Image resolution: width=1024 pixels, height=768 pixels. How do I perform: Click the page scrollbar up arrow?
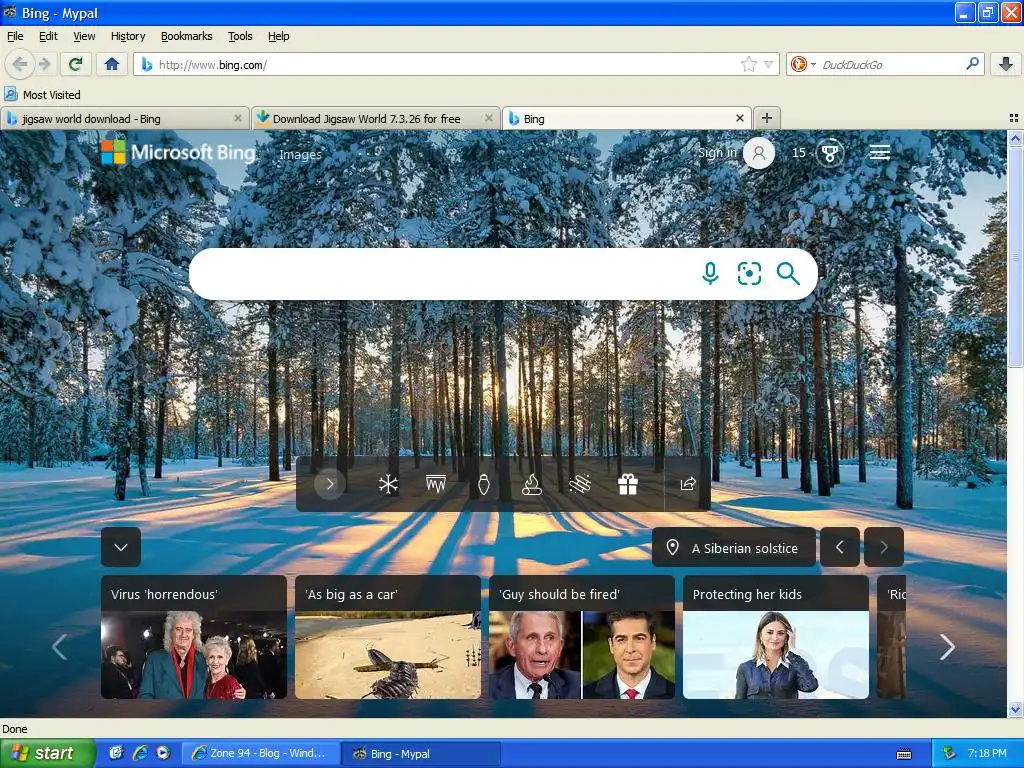click(1015, 138)
